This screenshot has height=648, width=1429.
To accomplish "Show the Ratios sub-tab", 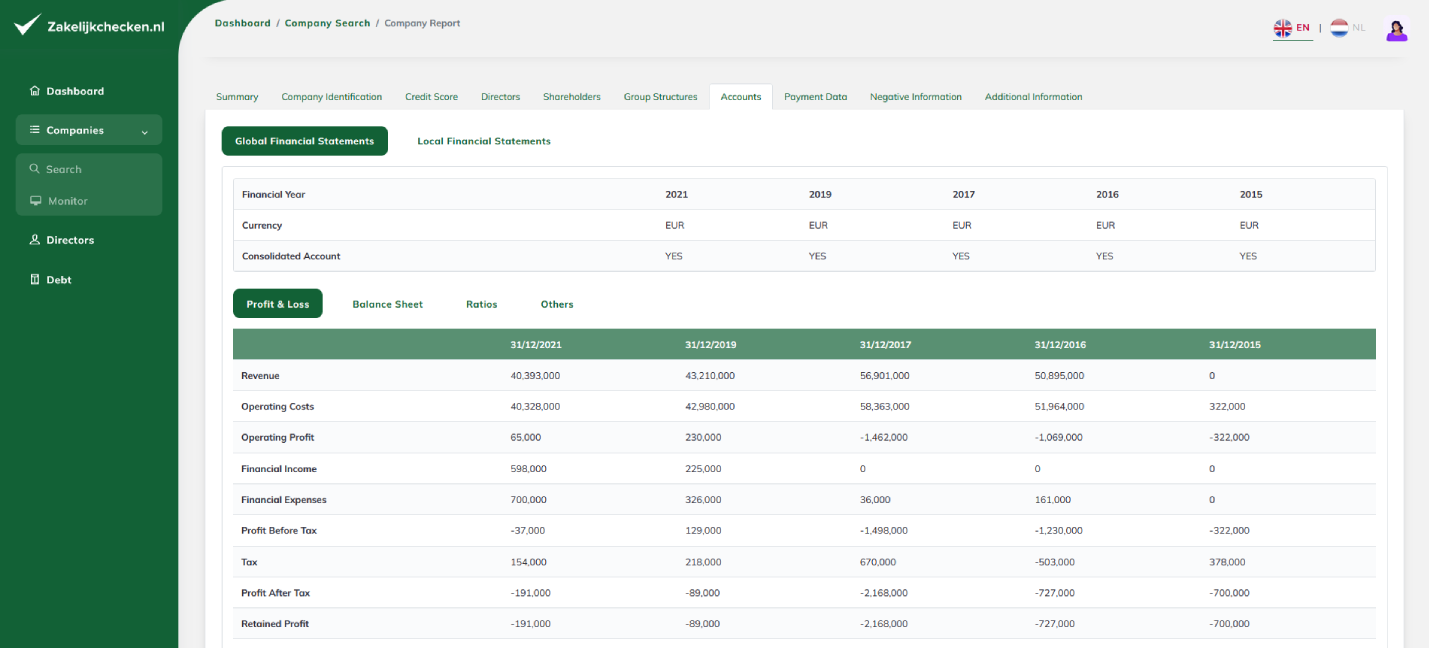I will pyautogui.click(x=482, y=304).
